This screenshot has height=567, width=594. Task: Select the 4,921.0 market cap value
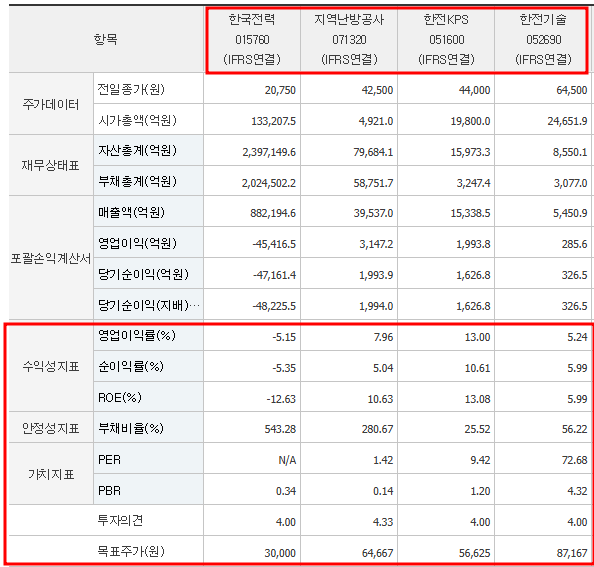pyautogui.click(x=376, y=121)
